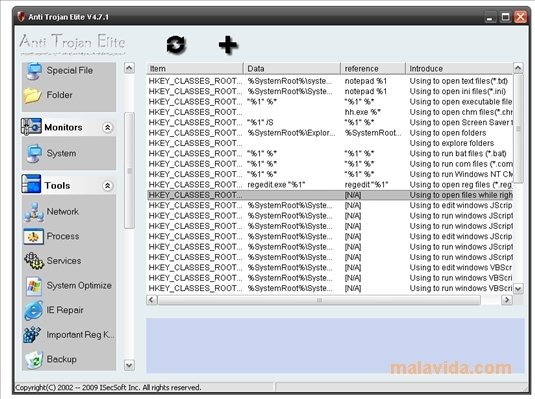Click the sidebar vertical scrollbar thumb

(x=129, y=171)
